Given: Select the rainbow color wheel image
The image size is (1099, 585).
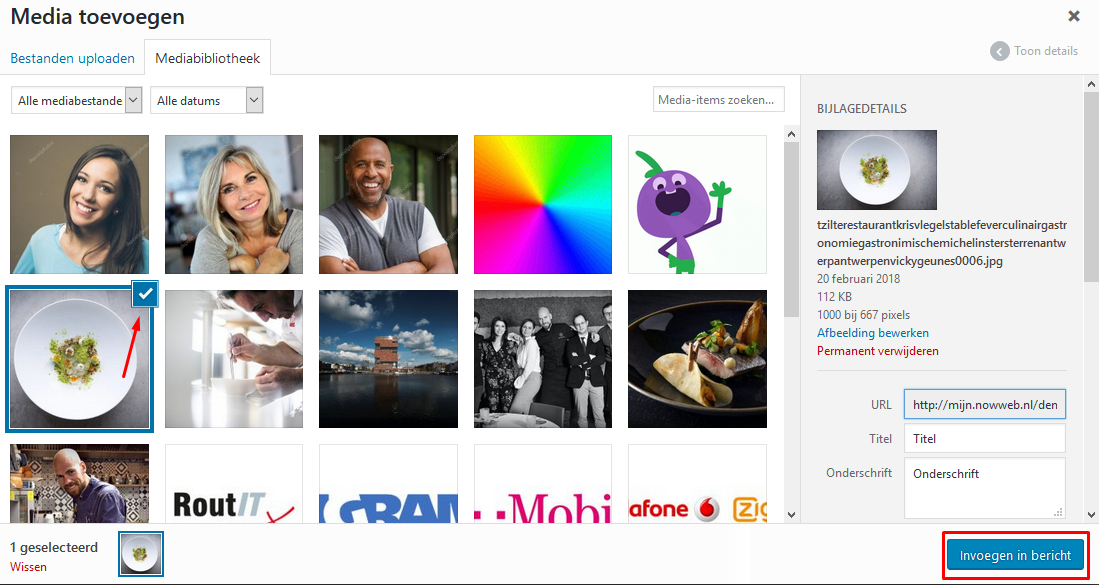Looking at the screenshot, I should pos(542,204).
